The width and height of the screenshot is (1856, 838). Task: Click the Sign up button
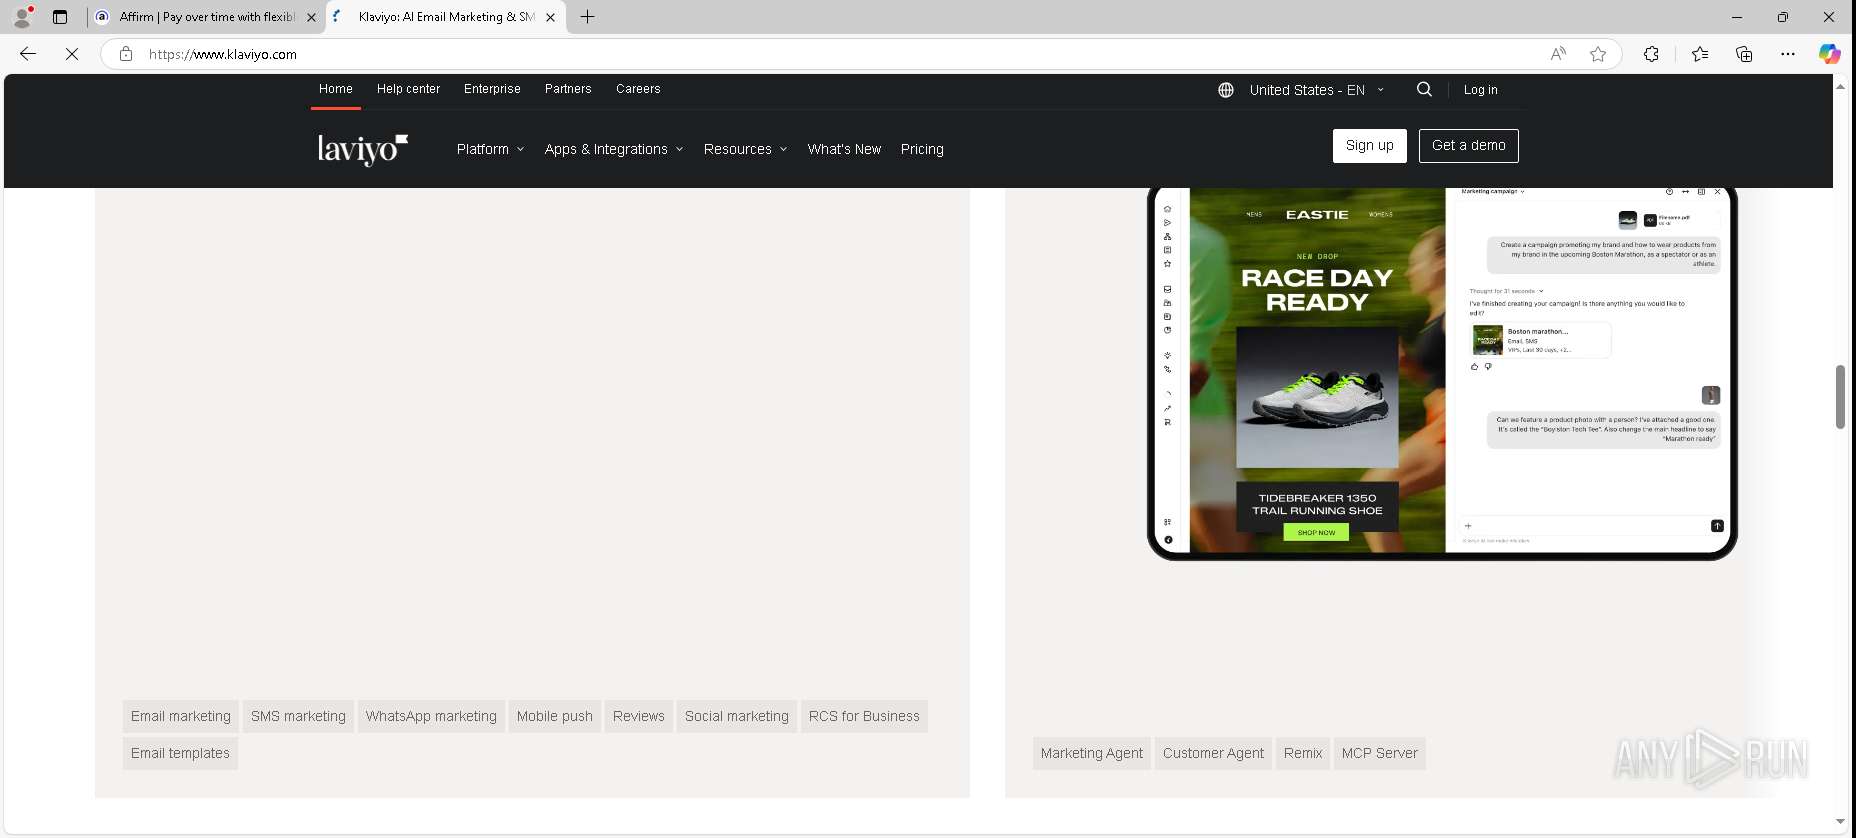tap(1369, 146)
